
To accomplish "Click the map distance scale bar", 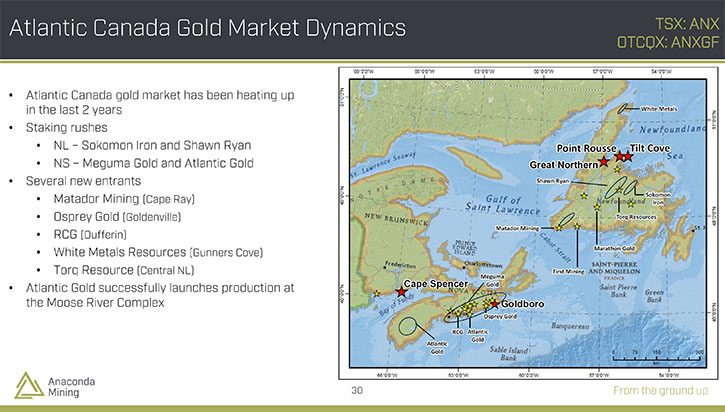I will (x=657, y=357).
